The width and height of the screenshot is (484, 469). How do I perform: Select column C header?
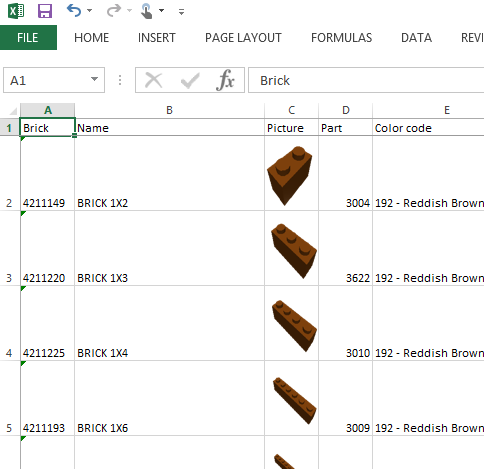pos(292,110)
